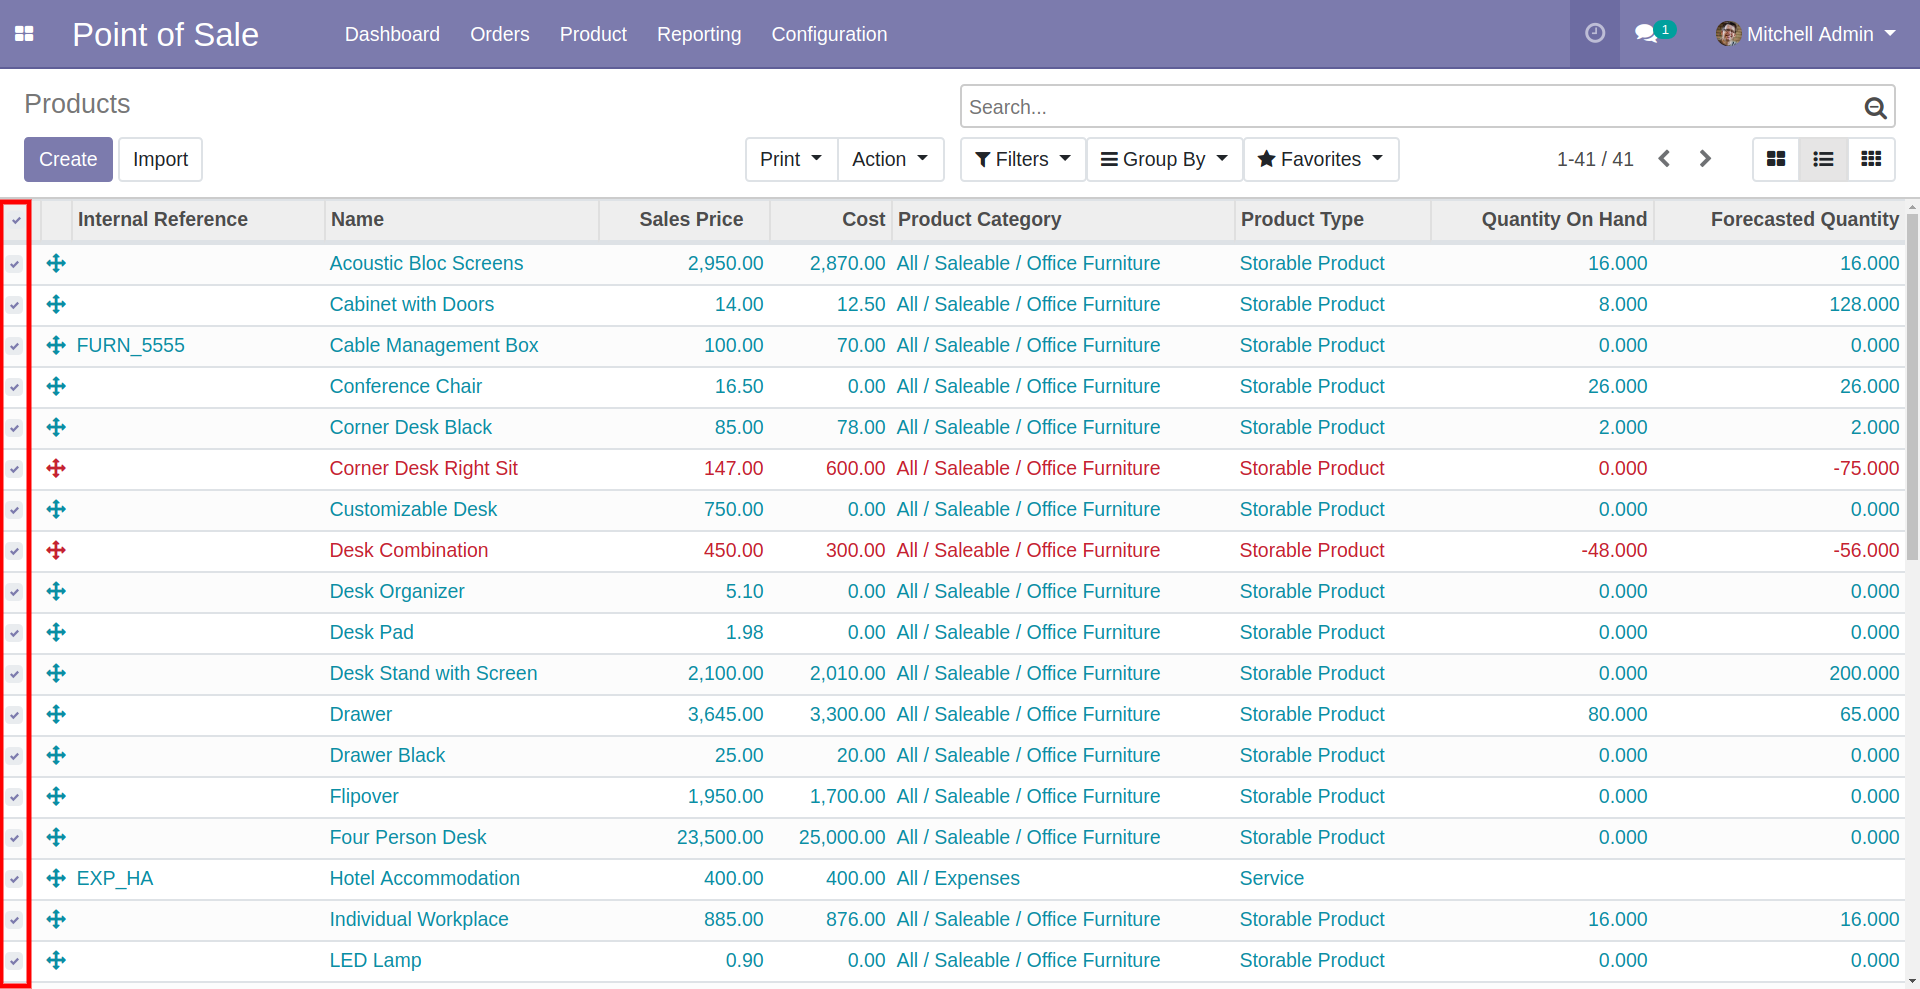Go to previous page of products
This screenshot has height=989, width=1920.
click(1664, 159)
